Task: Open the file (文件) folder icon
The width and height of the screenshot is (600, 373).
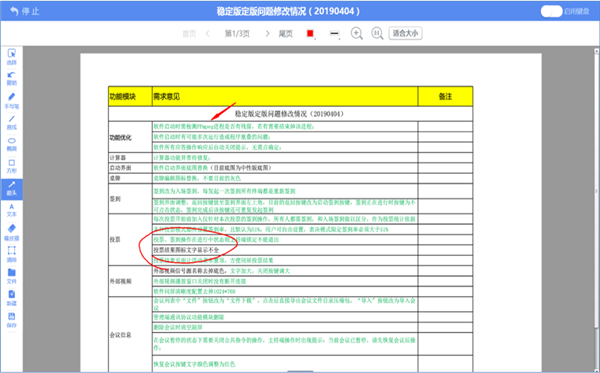Action: point(11,276)
